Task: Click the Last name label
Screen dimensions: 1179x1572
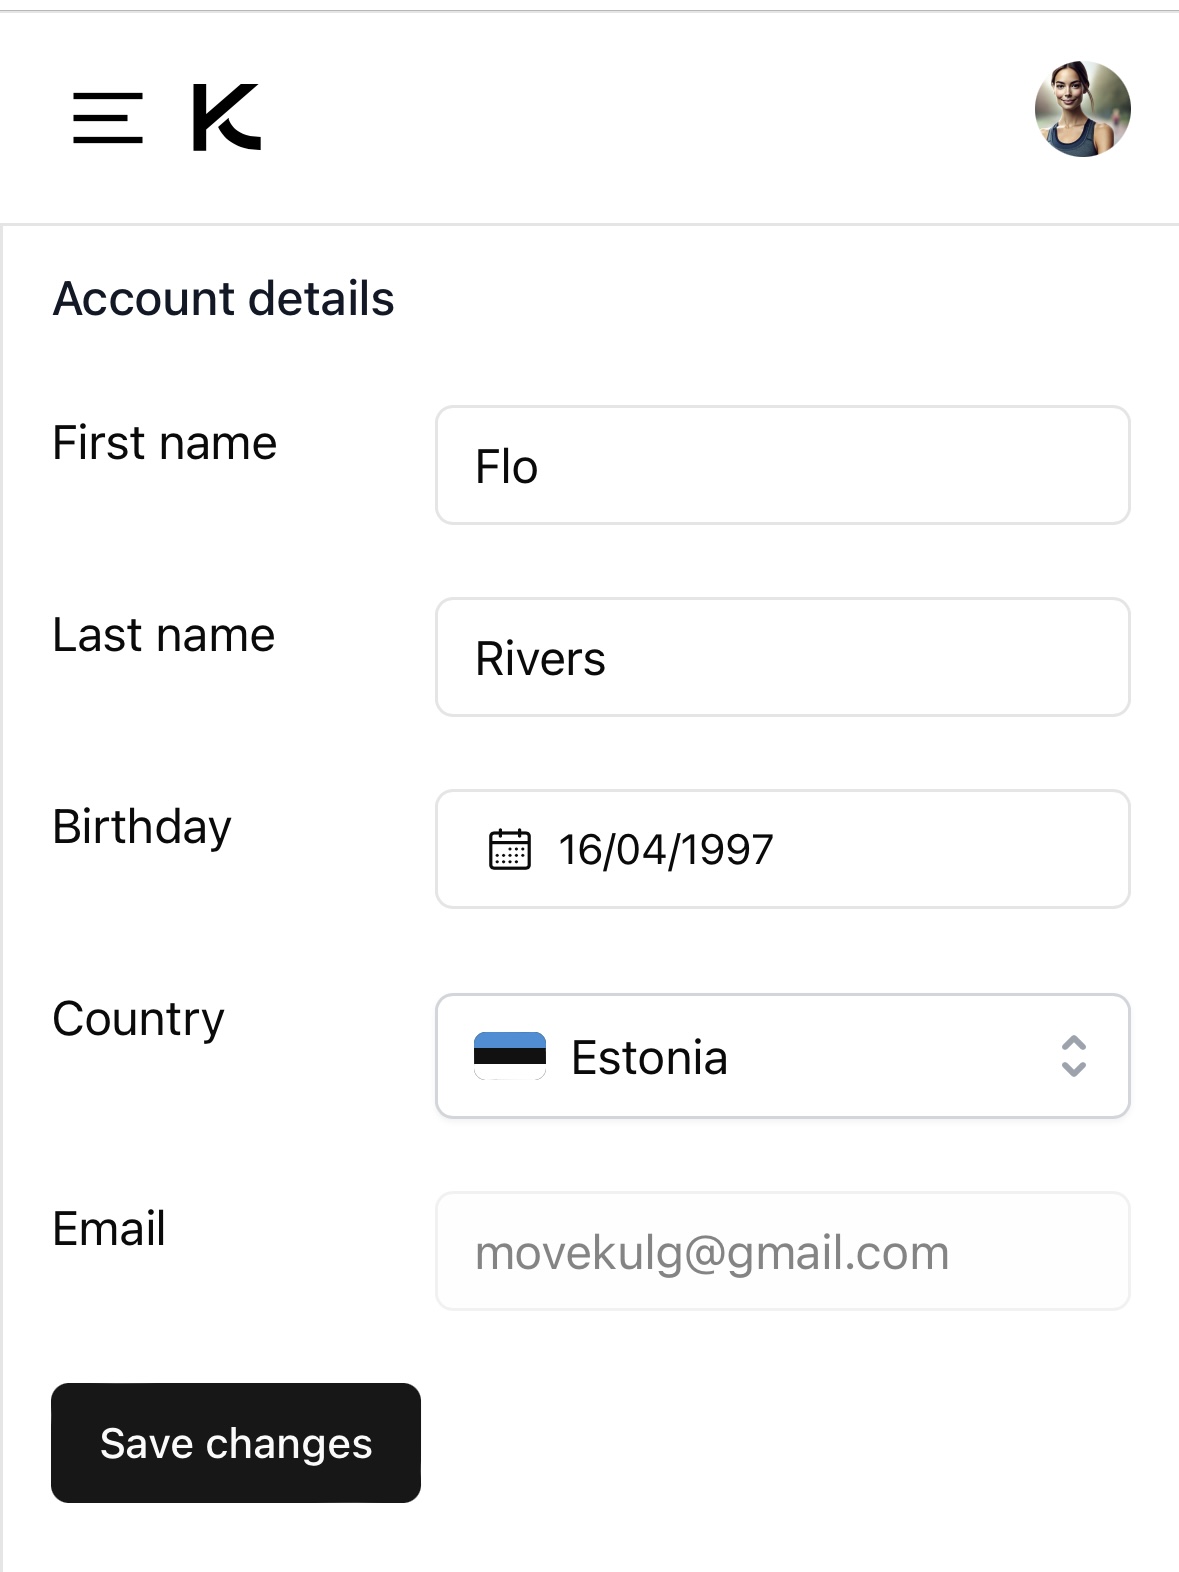Action: click(x=164, y=635)
